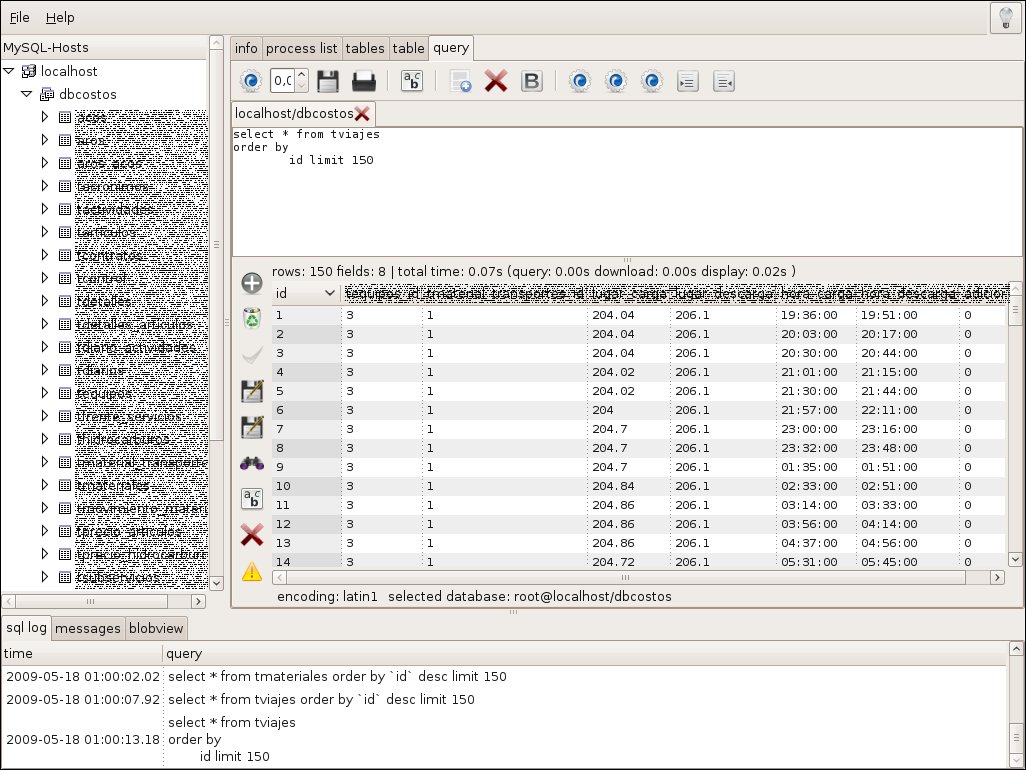
Task: Expand the tsubservicios table node
Action: [44, 577]
